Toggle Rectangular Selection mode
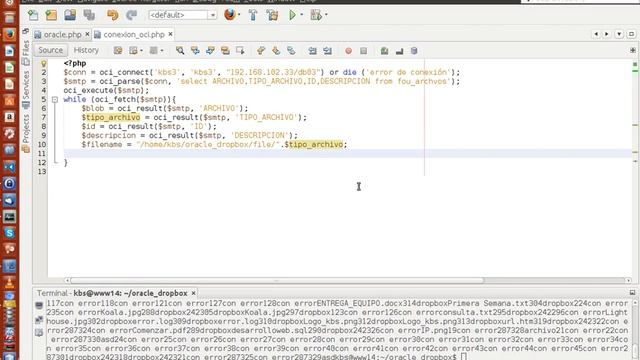This screenshot has width=640, height=360. point(240,51)
